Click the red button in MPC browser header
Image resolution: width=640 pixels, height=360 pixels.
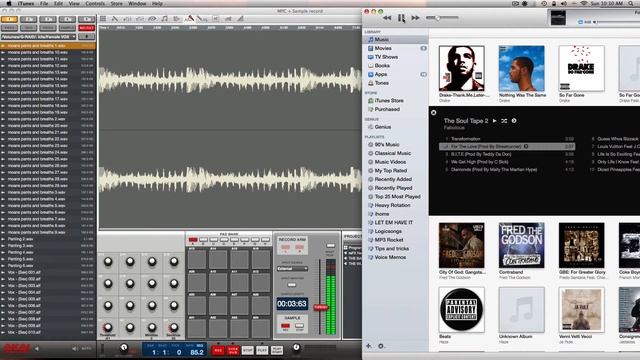pyautogui.click(x=87, y=28)
